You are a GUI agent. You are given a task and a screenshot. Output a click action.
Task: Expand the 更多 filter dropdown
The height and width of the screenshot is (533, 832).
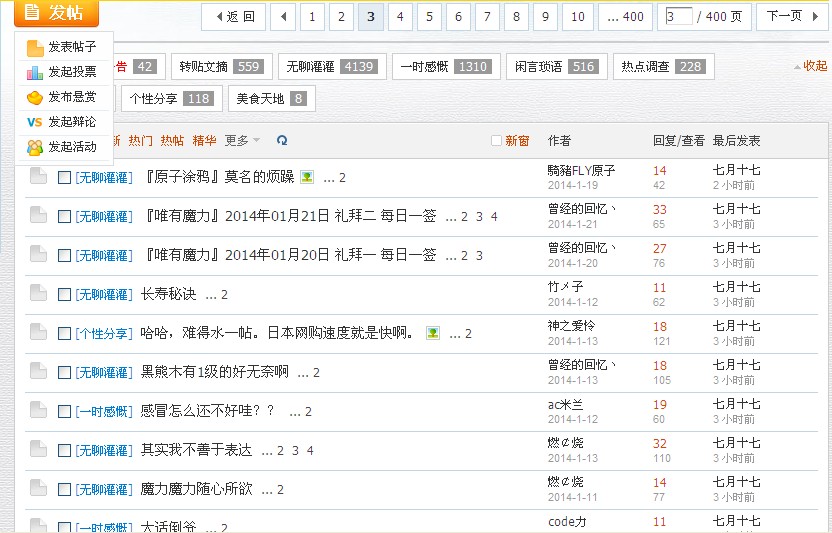click(242, 141)
